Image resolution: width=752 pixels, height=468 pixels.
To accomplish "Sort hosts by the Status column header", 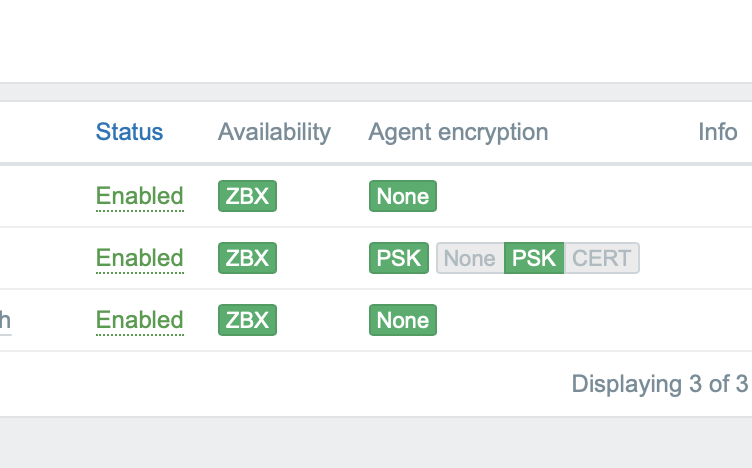I will (x=129, y=132).
